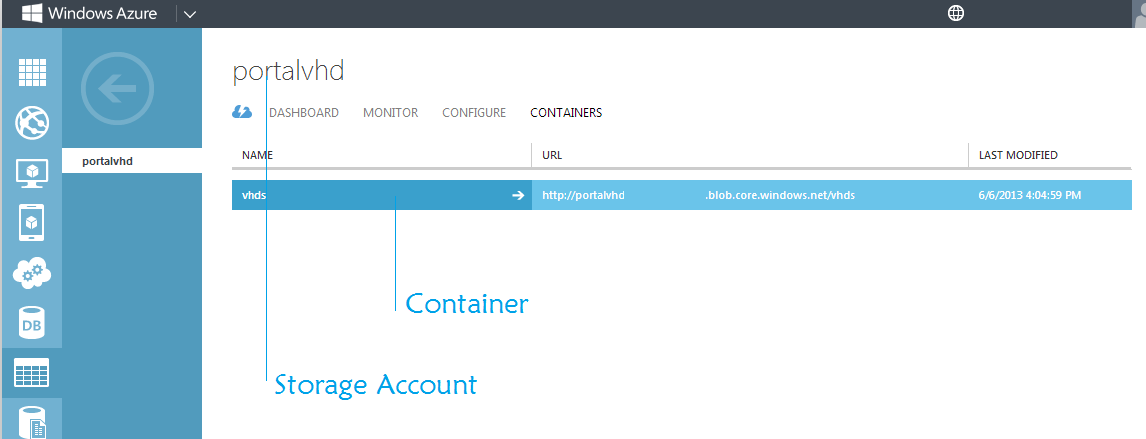Screen dimensions: 1146x439
Task: Switch to the Monitor tab
Action: click(x=390, y=113)
